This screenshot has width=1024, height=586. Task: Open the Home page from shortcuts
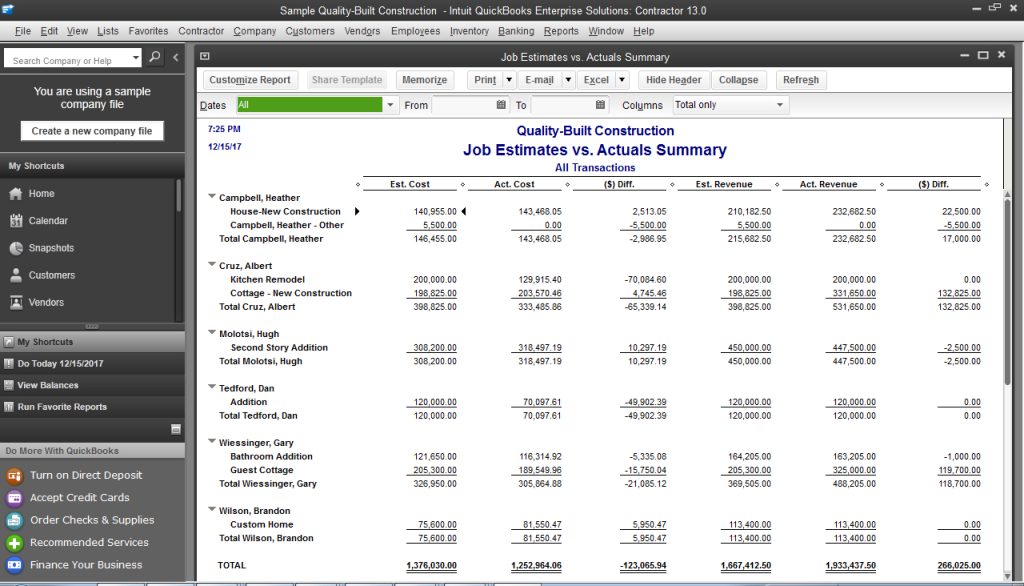tap(37, 193)
